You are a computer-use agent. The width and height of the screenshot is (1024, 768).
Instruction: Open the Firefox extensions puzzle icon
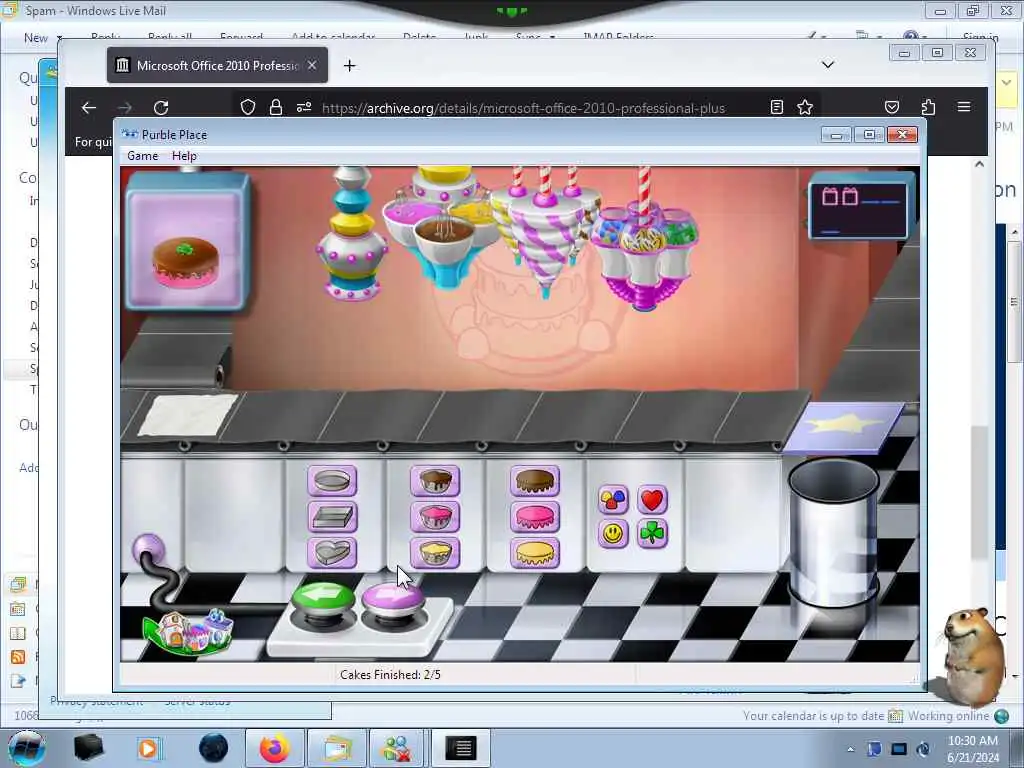pos(928,108)
